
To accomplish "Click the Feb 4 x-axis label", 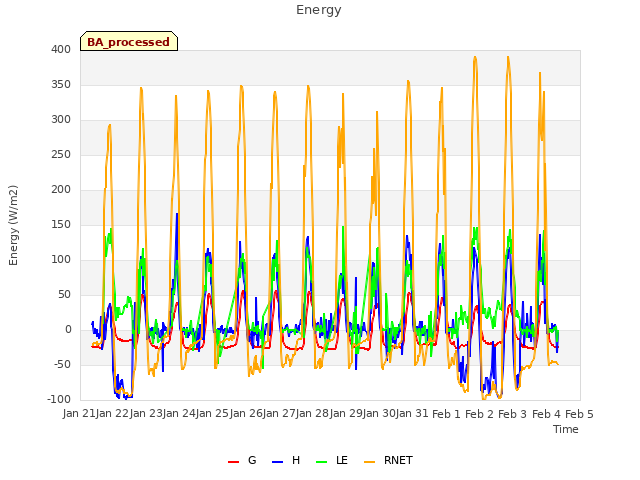I will click(547, 414).
